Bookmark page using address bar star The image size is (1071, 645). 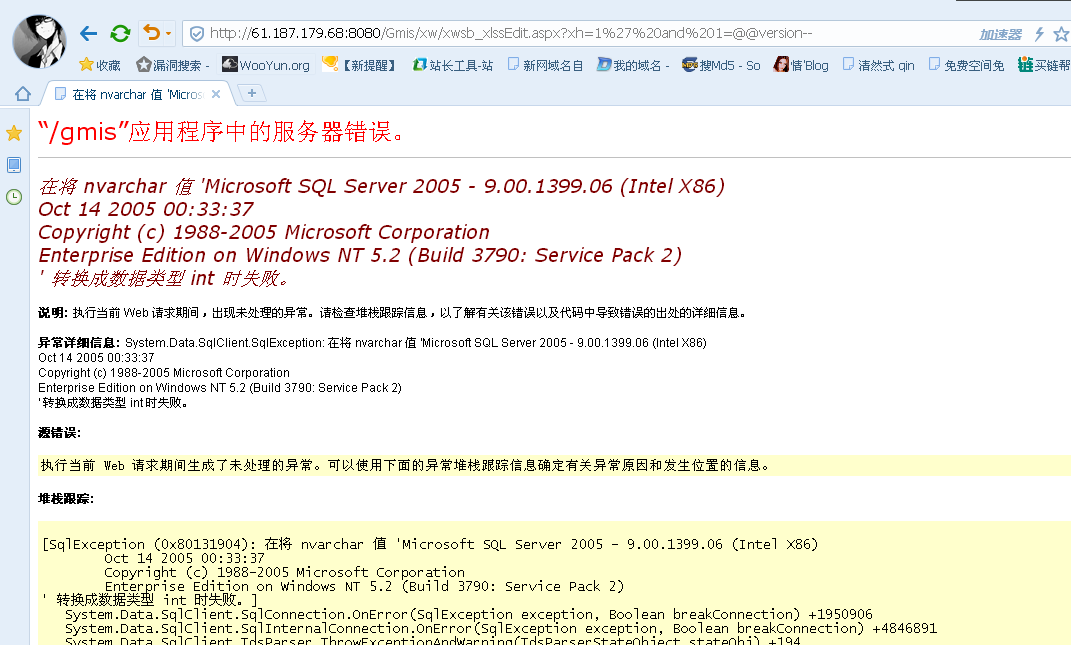pyautogui.click(x=1061, y=33)
